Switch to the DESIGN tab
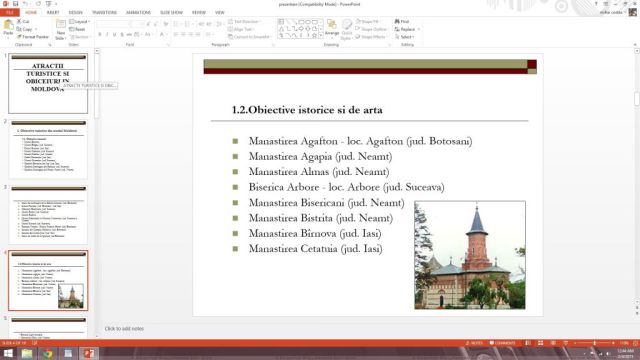Viewport: 640px width, 360px height. pos(75,13)
